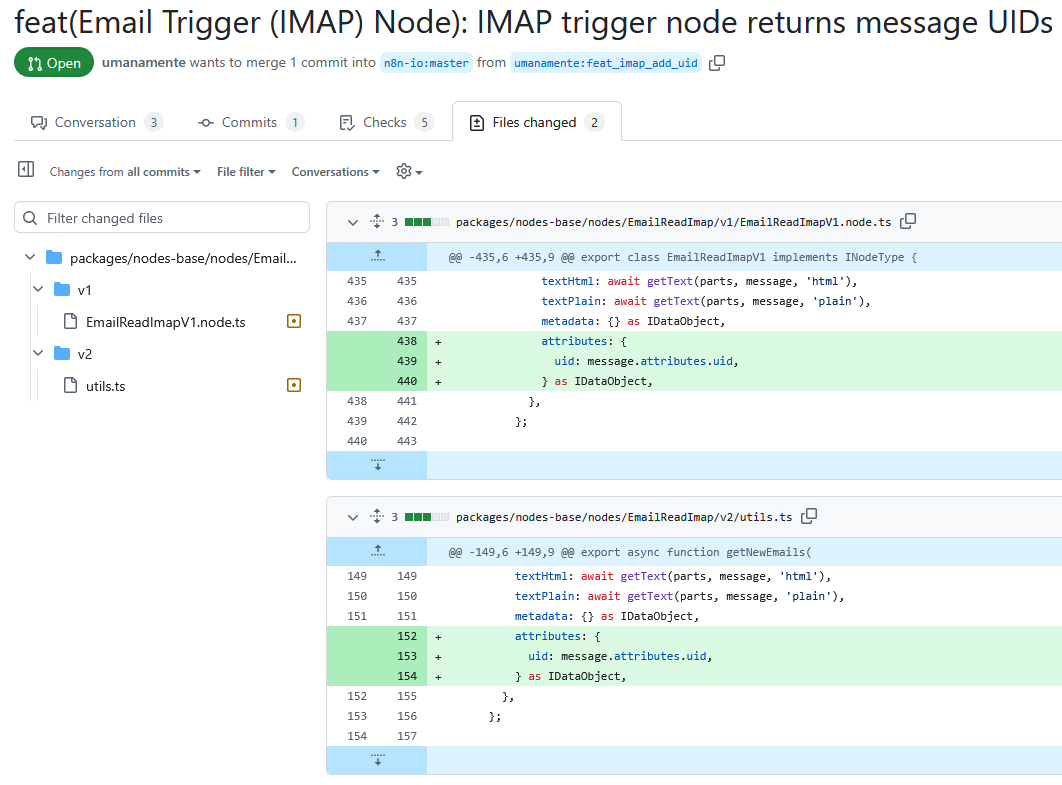Switch to the Commits tab
The width and height of the screenshot is (1062, 785).
click(x=250, y=123)
